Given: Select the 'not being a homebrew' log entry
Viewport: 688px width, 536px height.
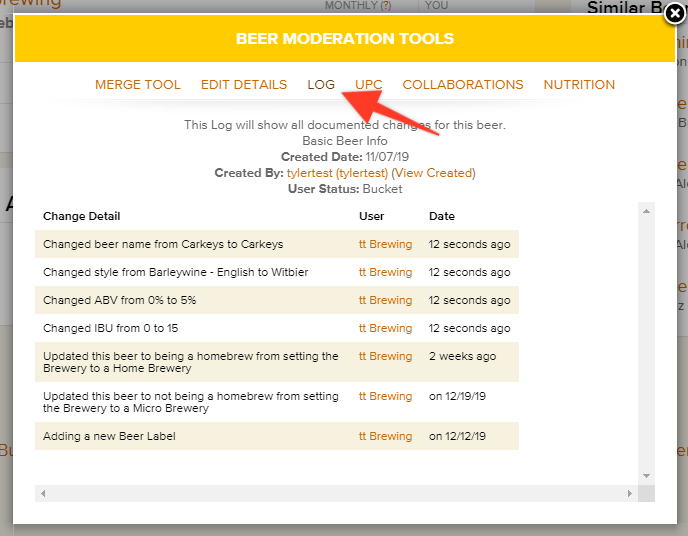Looking at the screenshot, I should 190,402.
